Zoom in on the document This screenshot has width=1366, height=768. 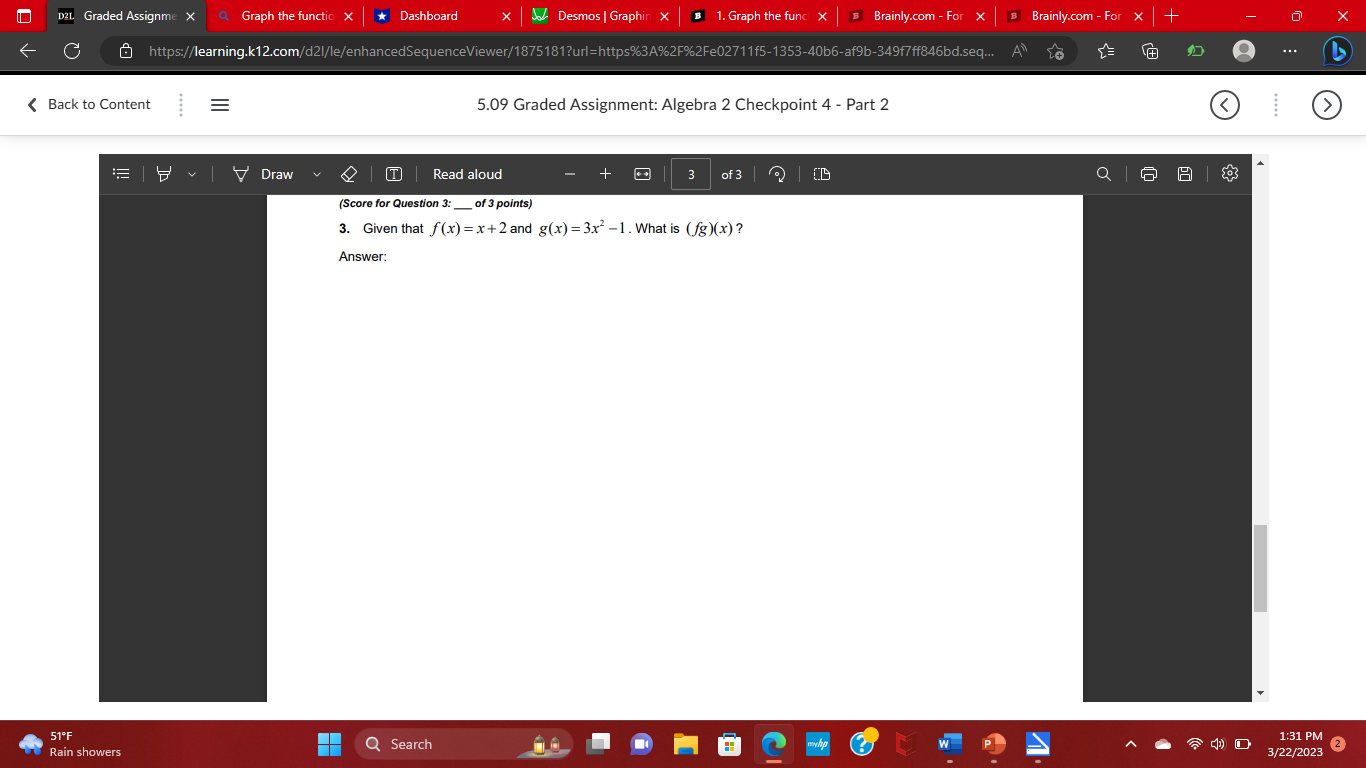tap(604, 174)
